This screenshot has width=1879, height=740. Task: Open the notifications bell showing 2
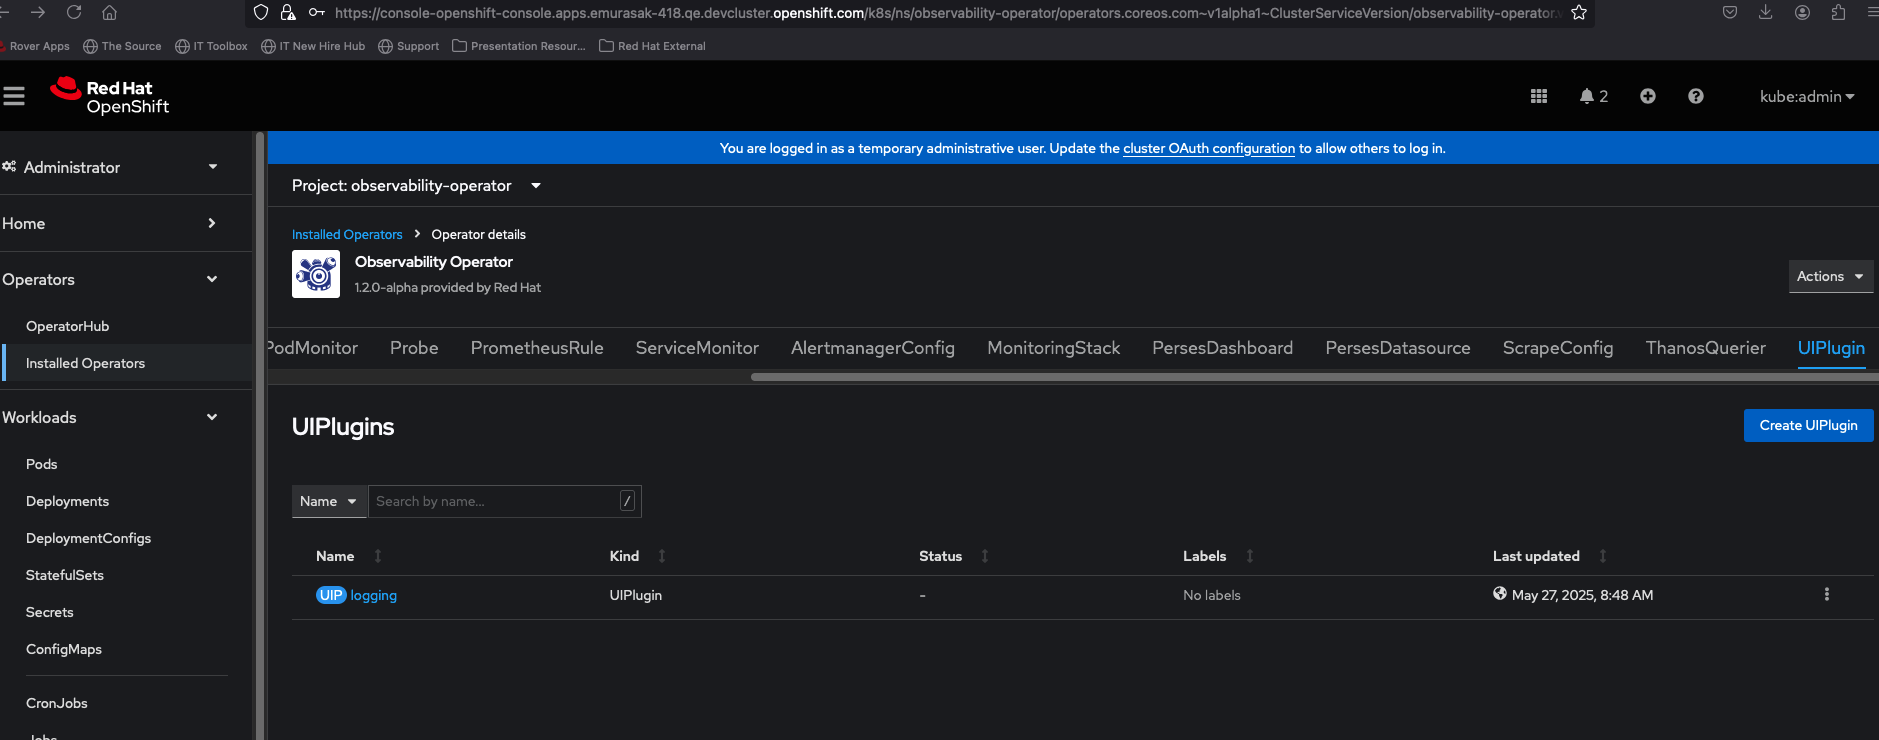pyautogui.click(x=1594, y=96)
